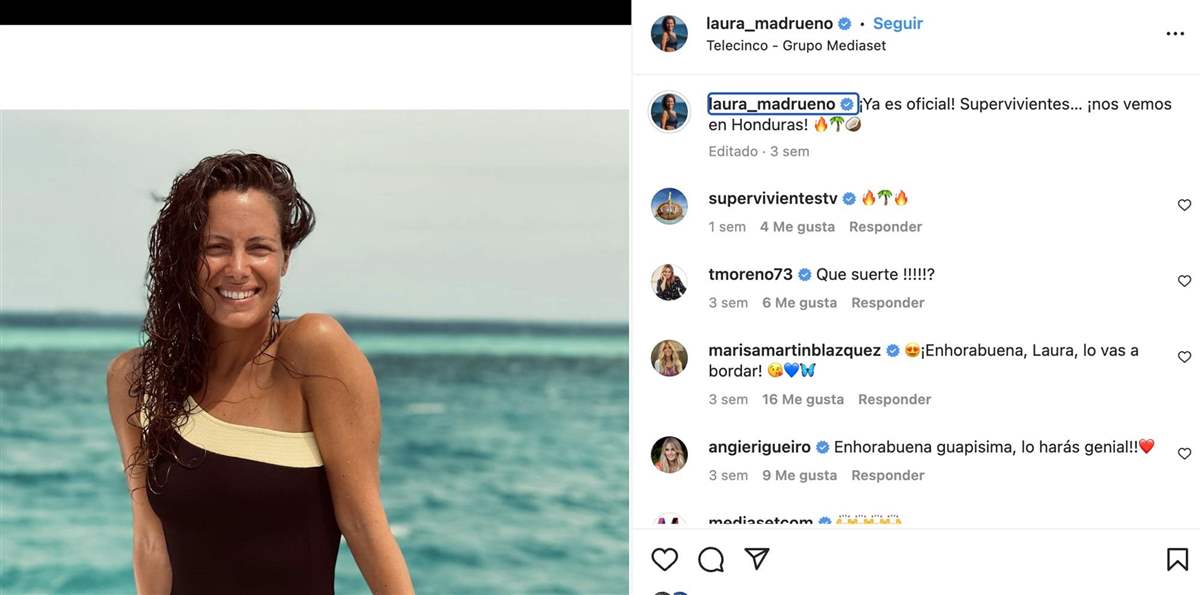This screenshot has height=595, width=1200.
Task: View the 16 likes on marisamartinblazquez's comment
Action: pyautogui.click(x=803, y=399)
